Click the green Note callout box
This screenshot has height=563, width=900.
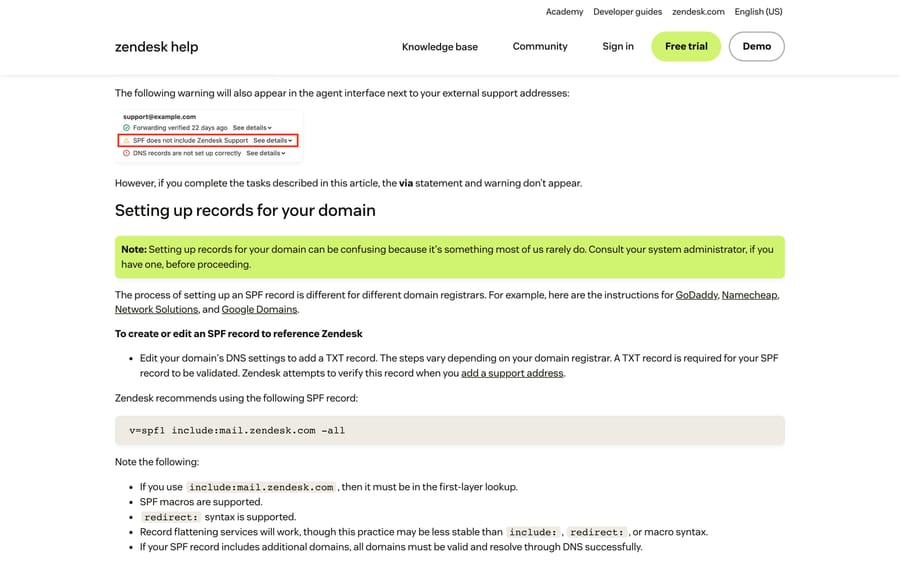[449, 257]
